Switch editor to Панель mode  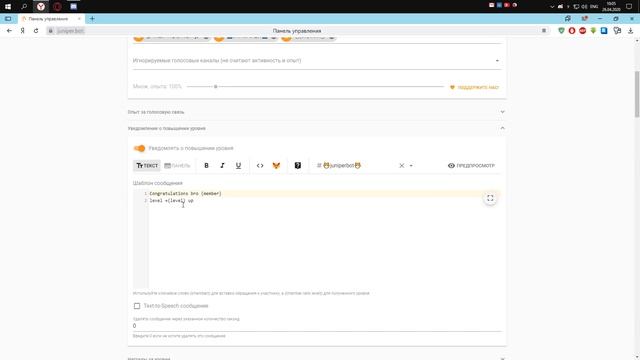pos(177,166)
